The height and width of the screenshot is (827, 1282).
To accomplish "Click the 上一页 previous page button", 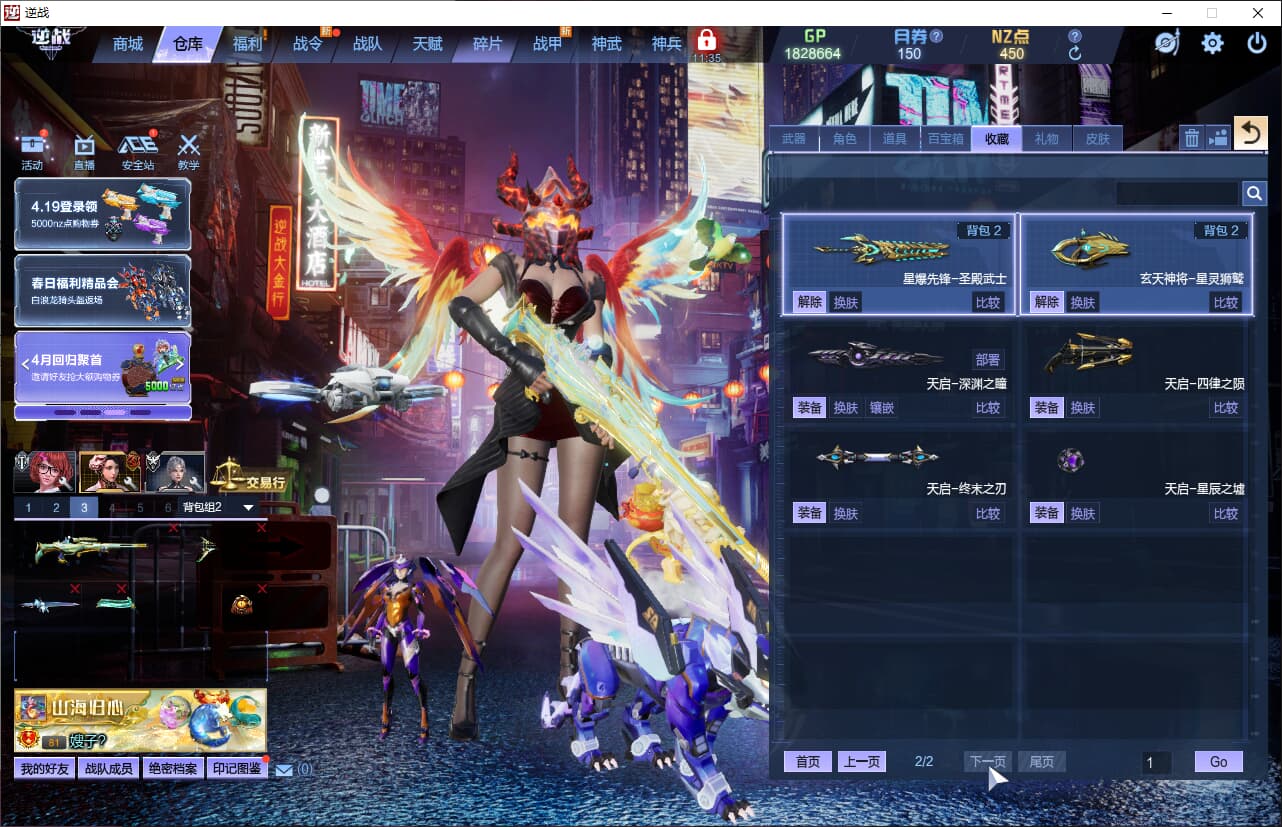I will pyautogui.click(x=862, y=762).
